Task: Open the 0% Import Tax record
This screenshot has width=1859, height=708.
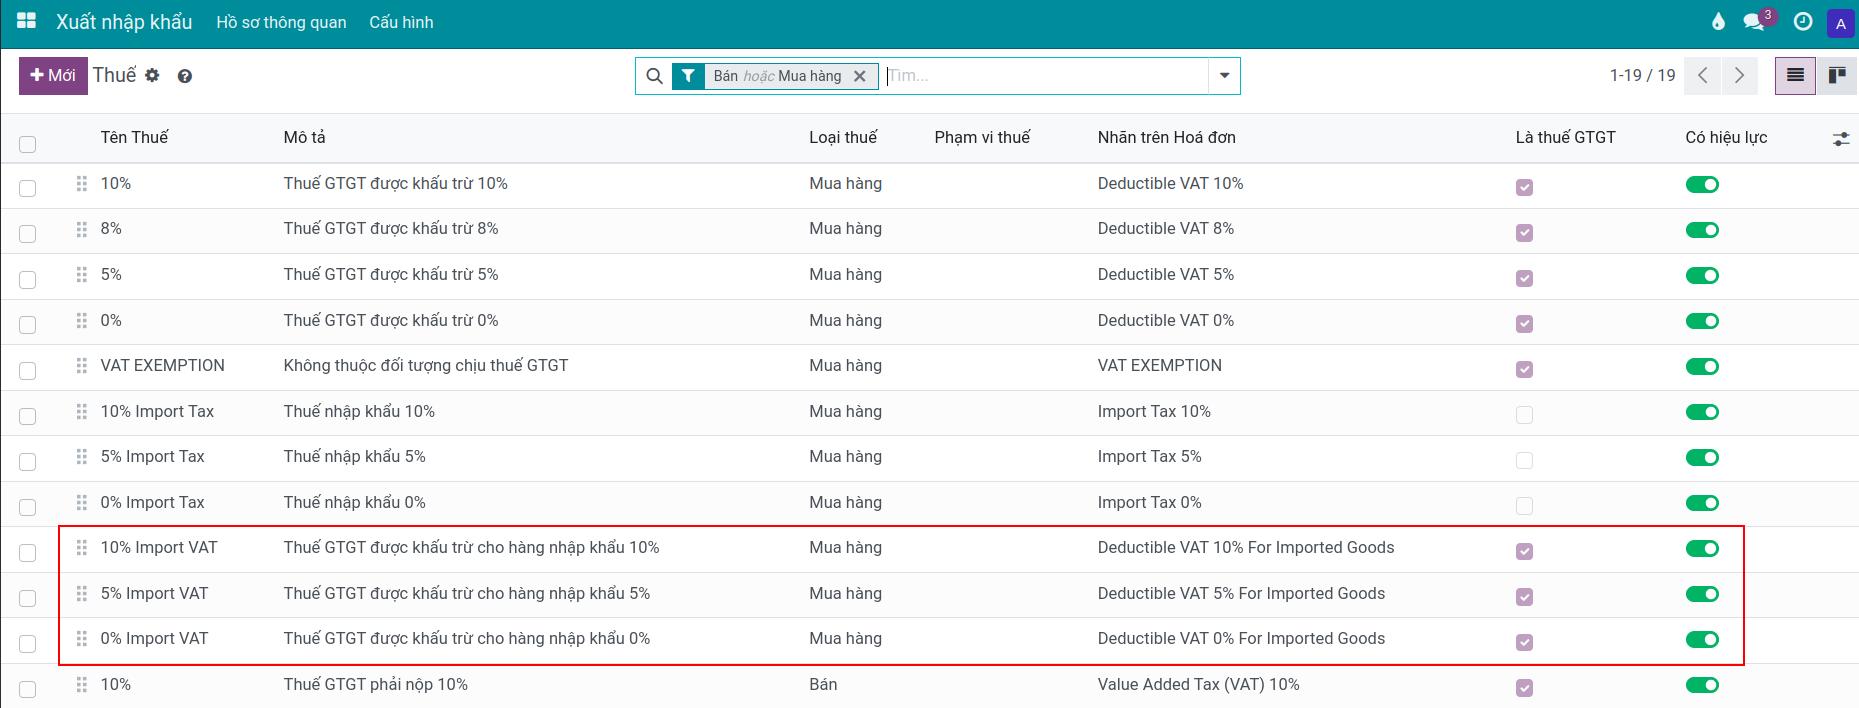Action: (x=152, y=503)
